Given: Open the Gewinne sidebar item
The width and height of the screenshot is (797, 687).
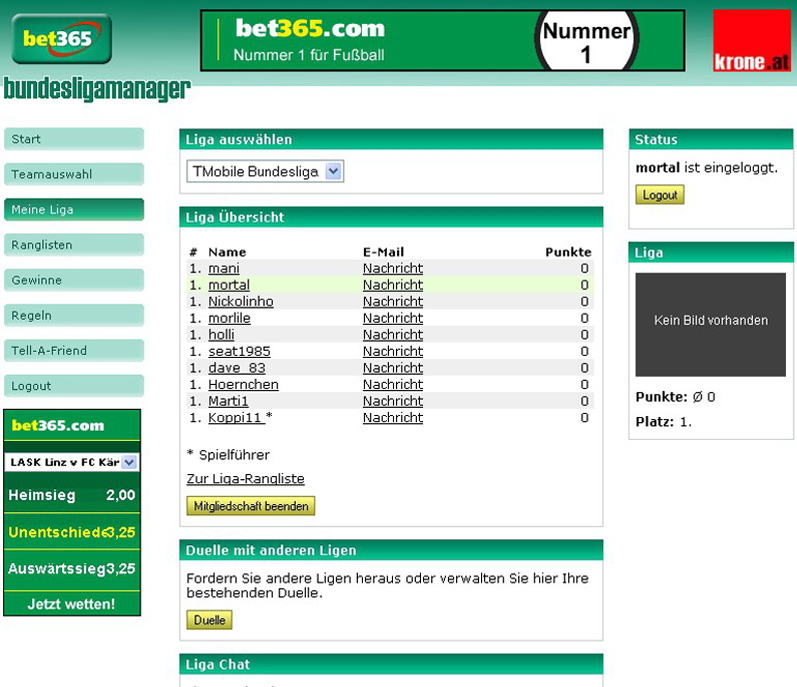Looking at the screenshot, I should click(x=74, y=280).
